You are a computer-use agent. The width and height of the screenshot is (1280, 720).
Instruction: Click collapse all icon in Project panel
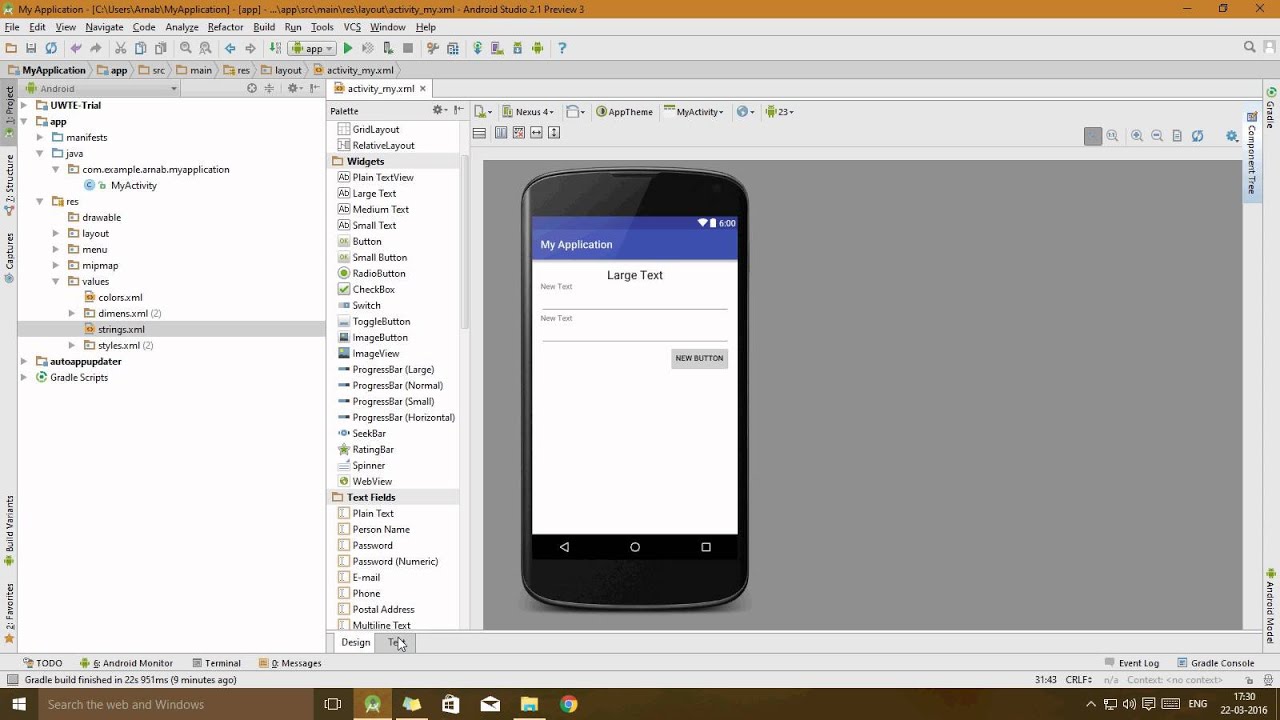coord(269,88)
